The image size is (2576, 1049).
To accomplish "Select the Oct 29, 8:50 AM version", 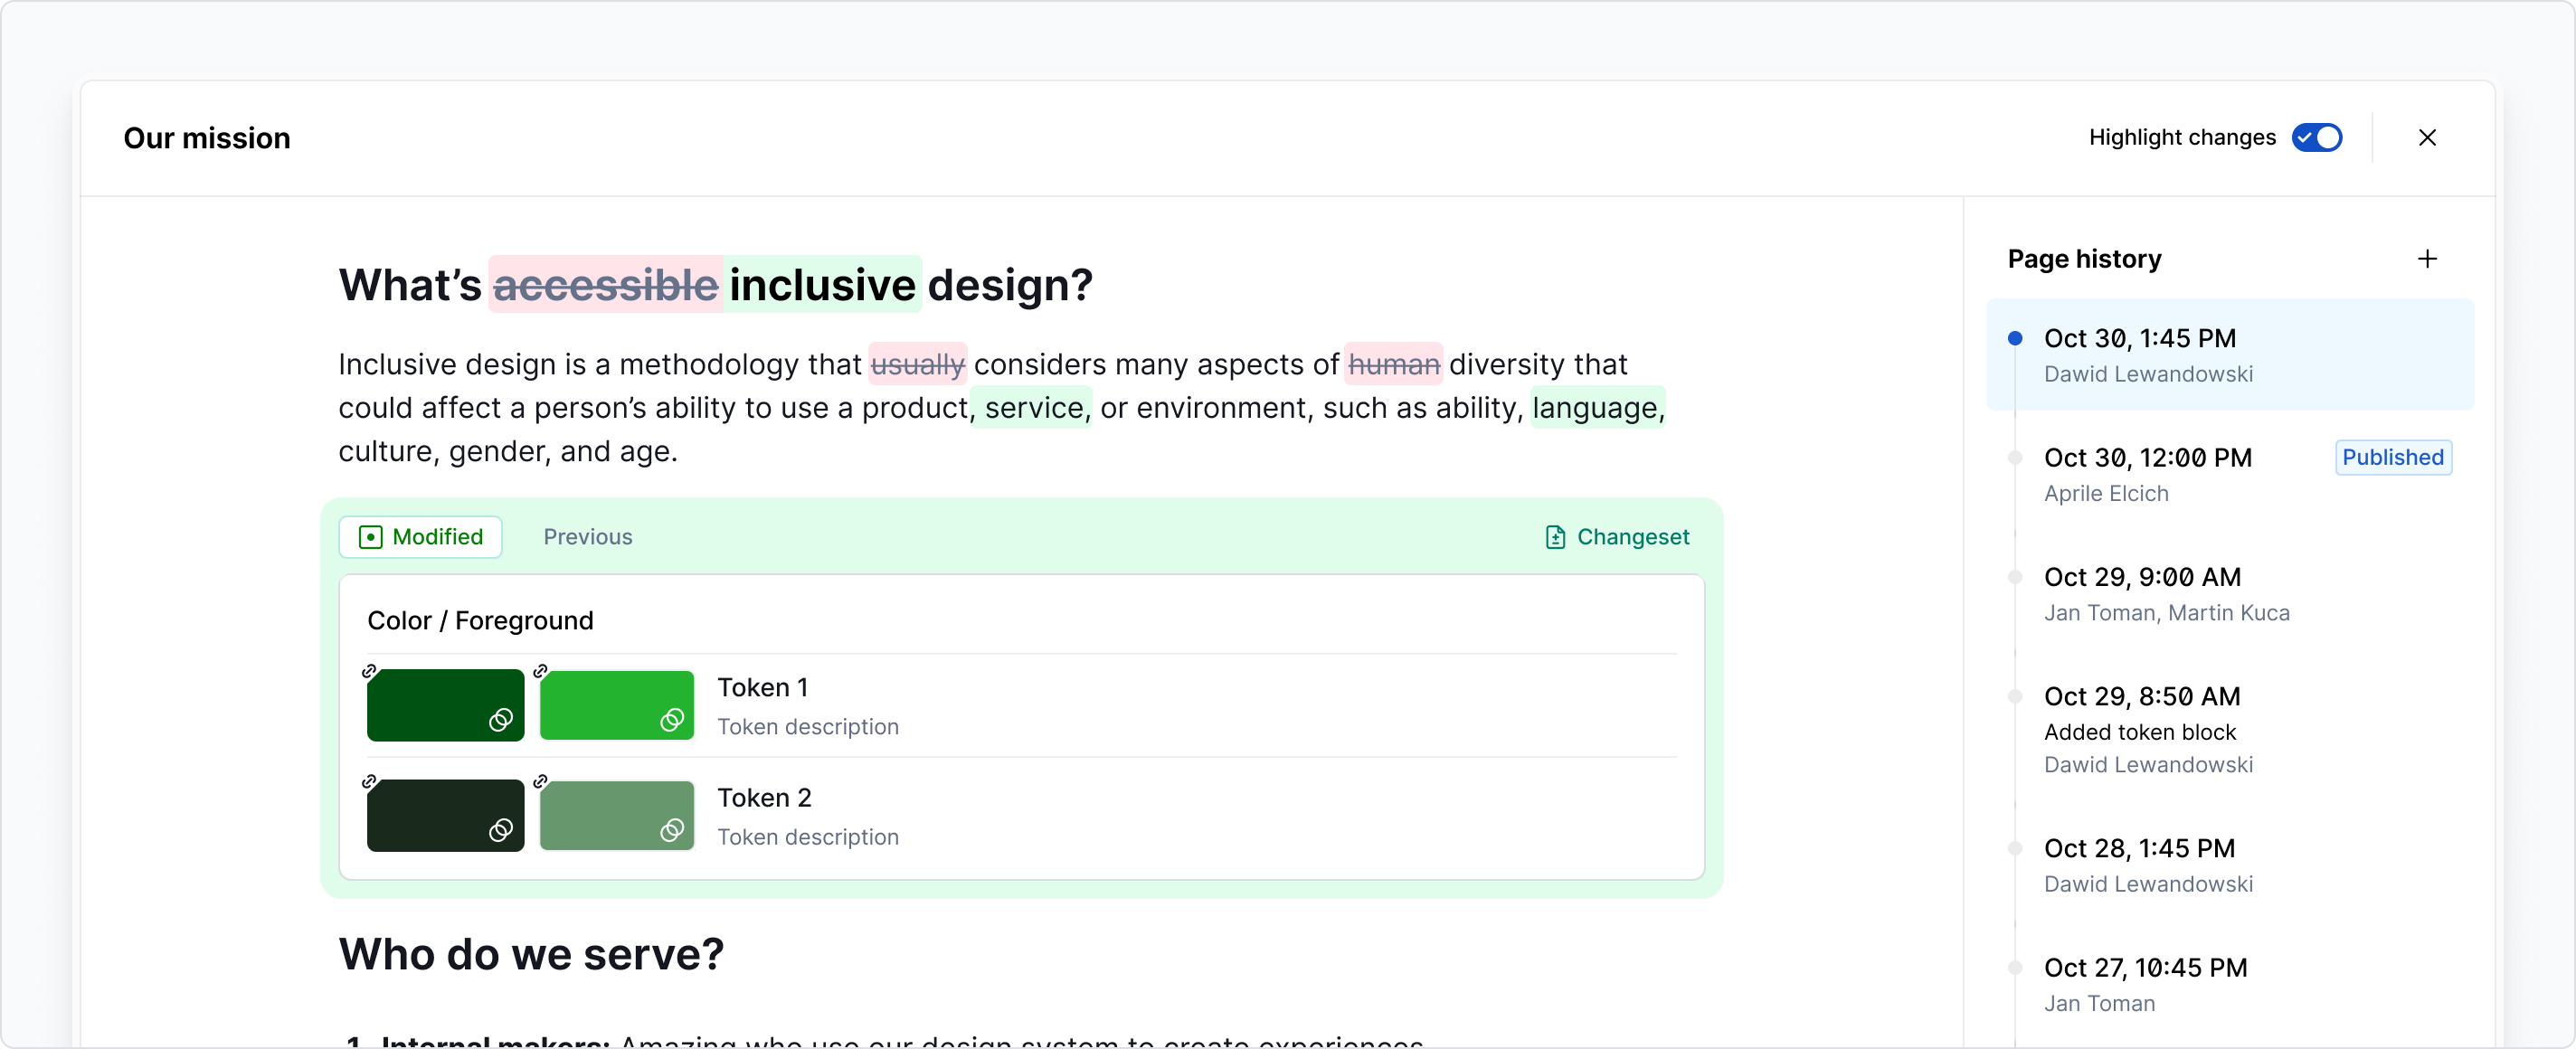I will (x=2230, y=730).
